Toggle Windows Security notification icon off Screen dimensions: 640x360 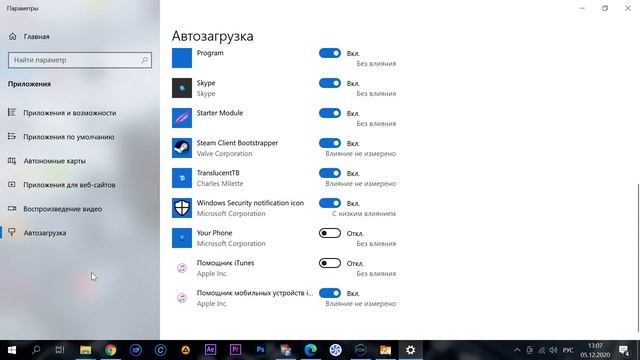pyautogui.click(x=330, y=203)
